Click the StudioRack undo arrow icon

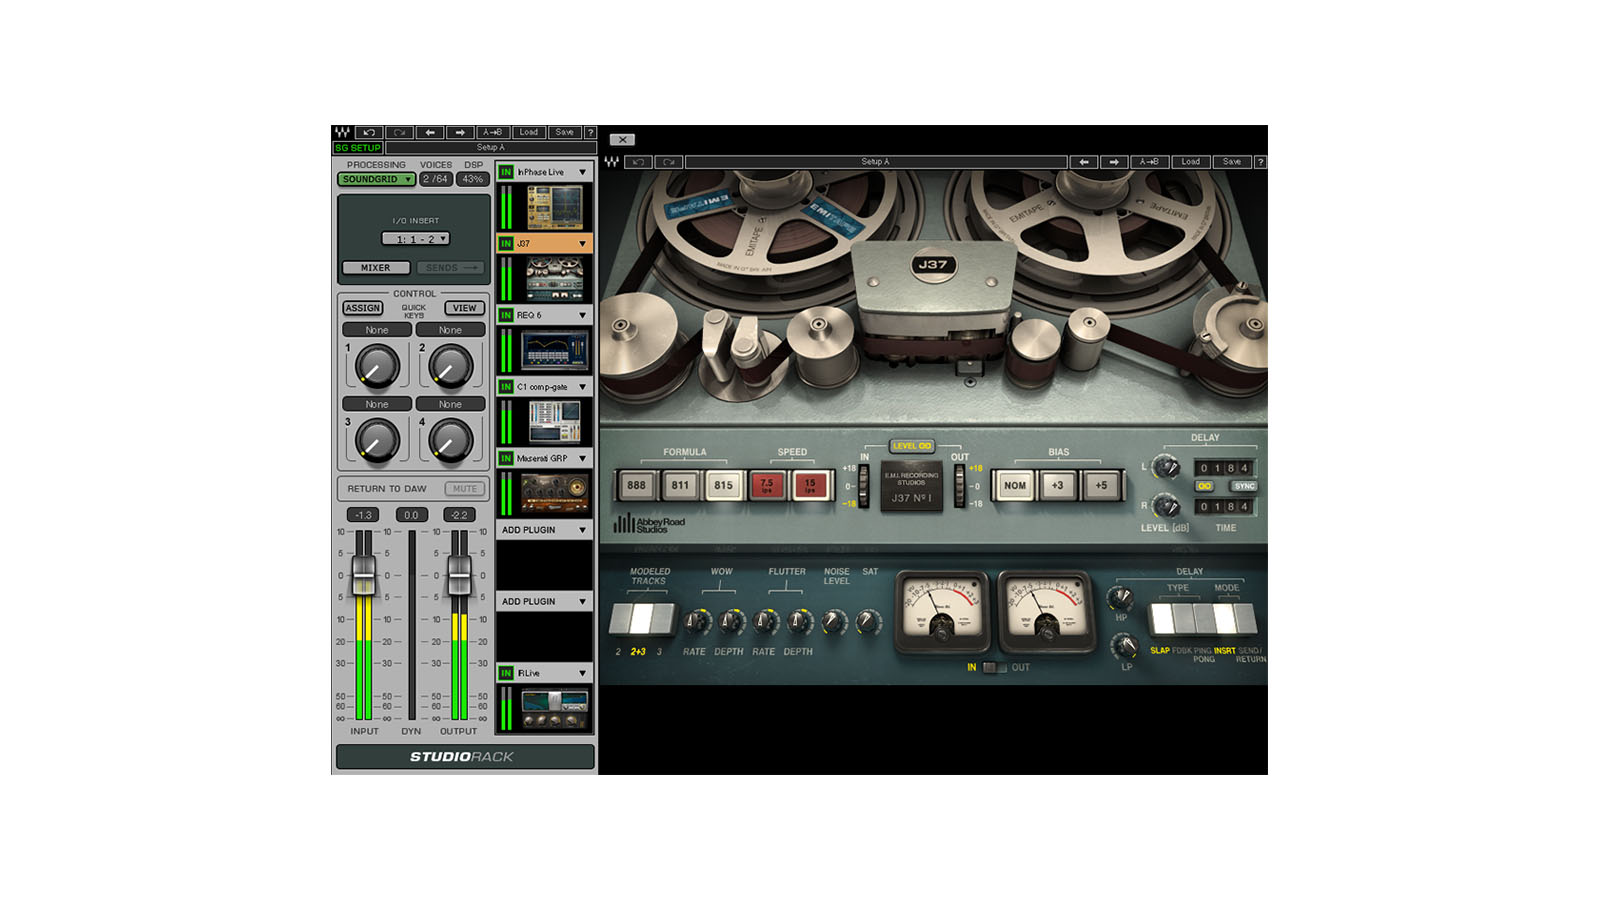pyautogui.click(x=369, y=132)
